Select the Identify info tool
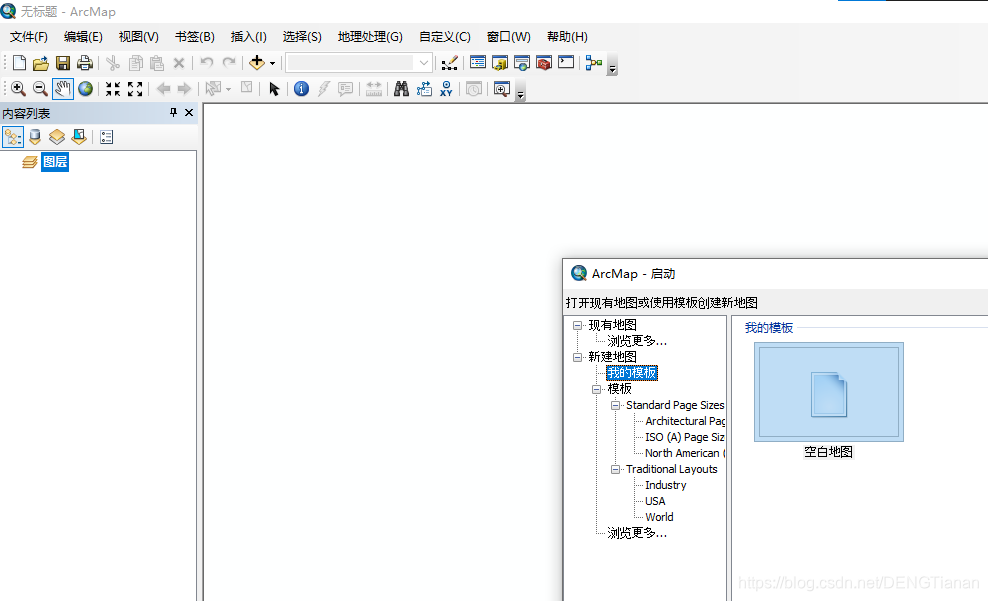Viewport: 988px width, 601px height. pyautogui.click(x=301, y=89)
